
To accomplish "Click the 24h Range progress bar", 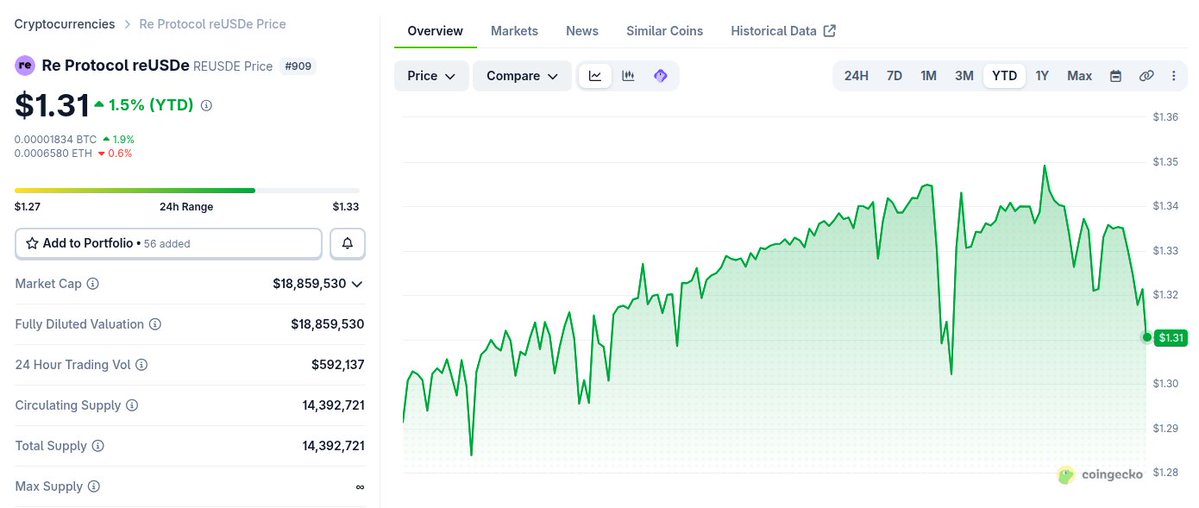I will tap(187, 190).
